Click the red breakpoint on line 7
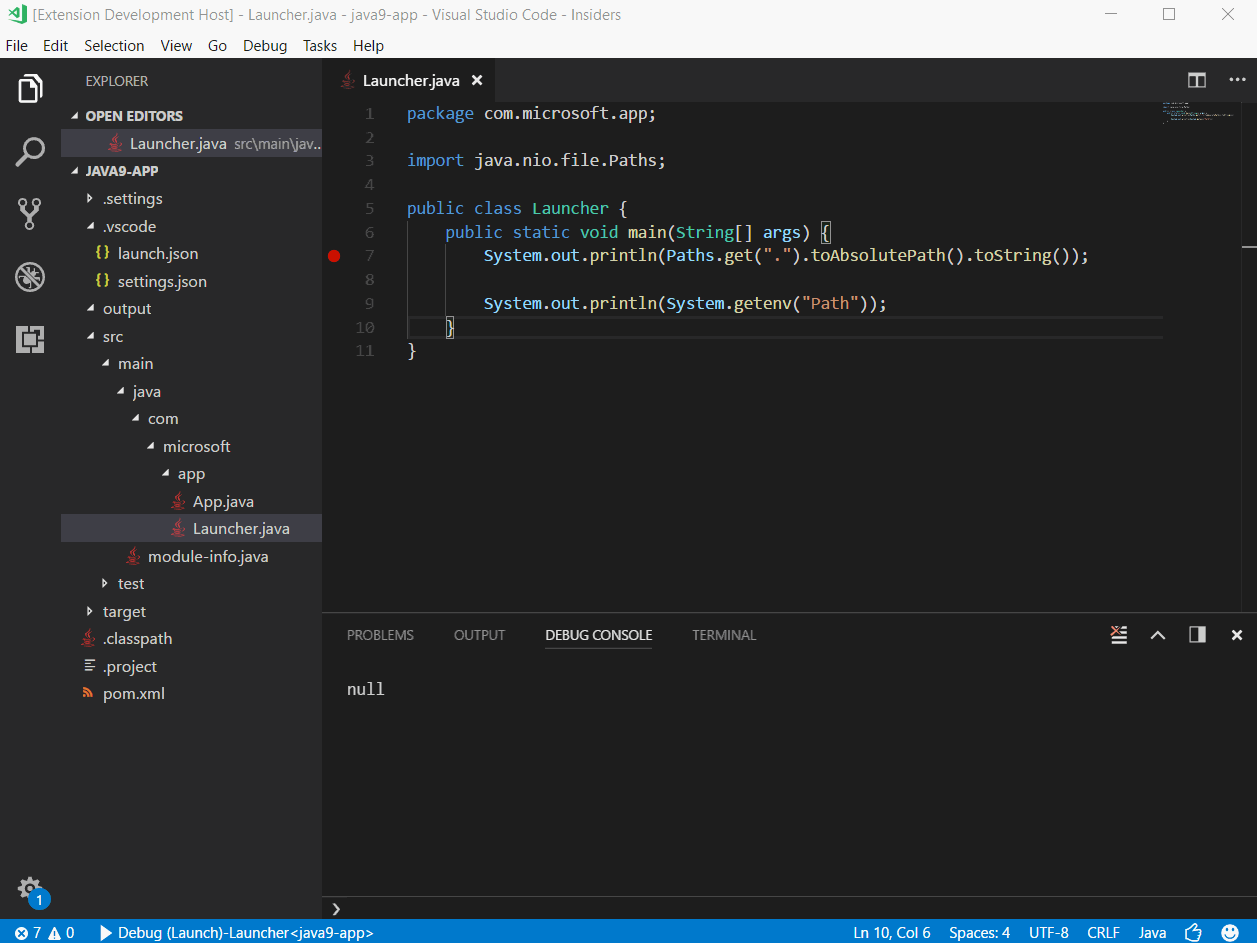The width and height of the screenshot is (1257, 943). click(334, 256)
